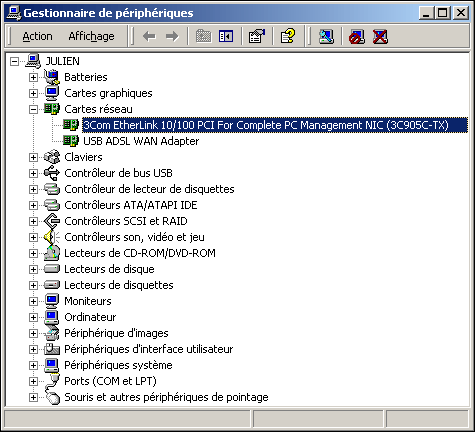The width and height of the screenshot is (475, 432).
Task: Uninstall selected device using red X toolbar icon
Action: 380,36
